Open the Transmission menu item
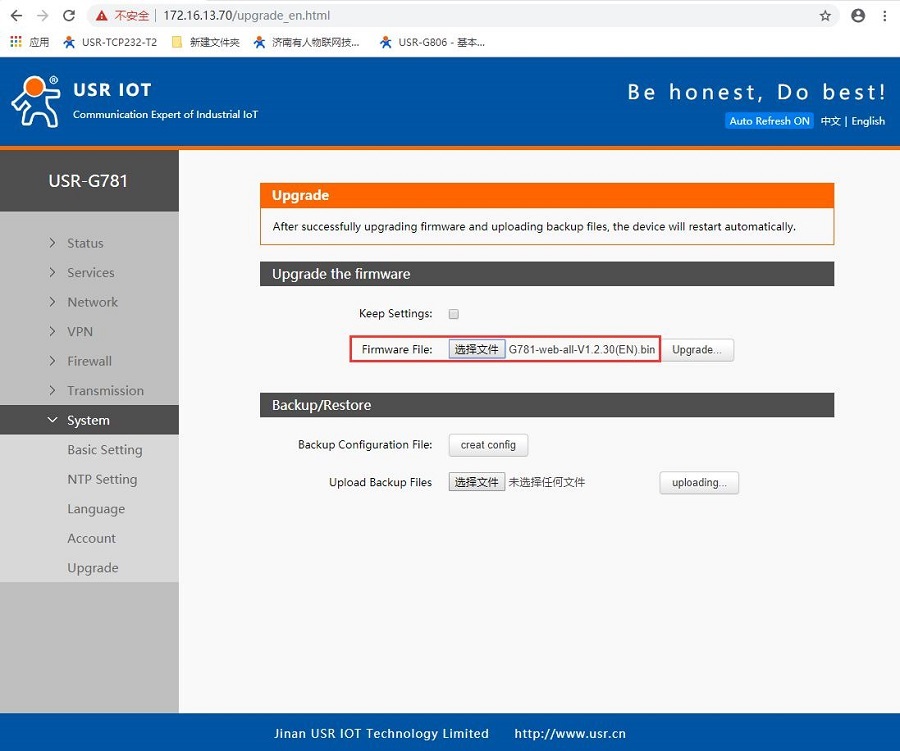 click(106, 390)
